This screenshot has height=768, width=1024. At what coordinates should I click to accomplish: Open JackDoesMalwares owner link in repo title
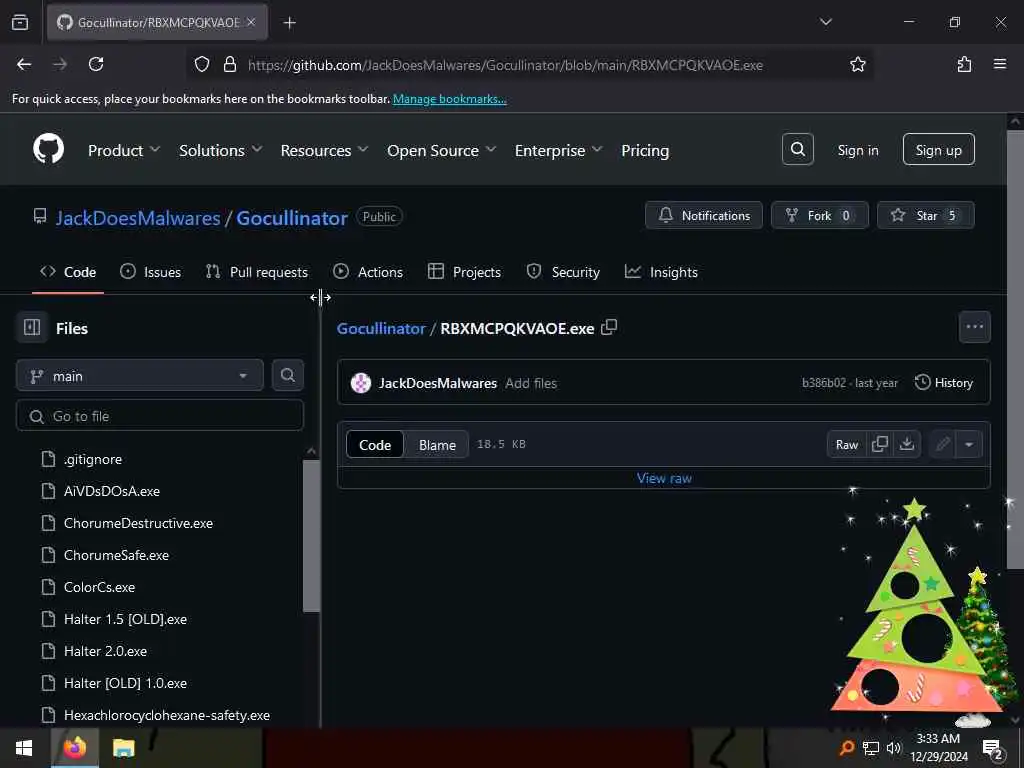click(138, 217)
